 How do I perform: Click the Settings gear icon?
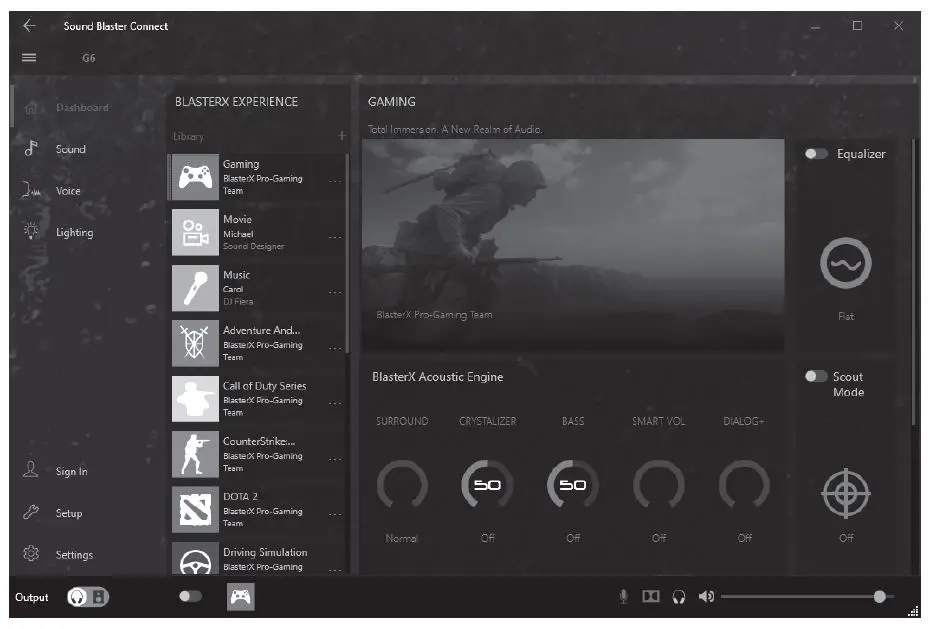(x=31, y=553)
